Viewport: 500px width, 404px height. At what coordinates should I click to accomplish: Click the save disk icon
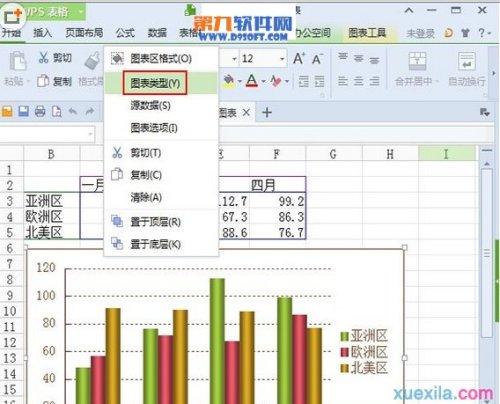click(23, 111)
